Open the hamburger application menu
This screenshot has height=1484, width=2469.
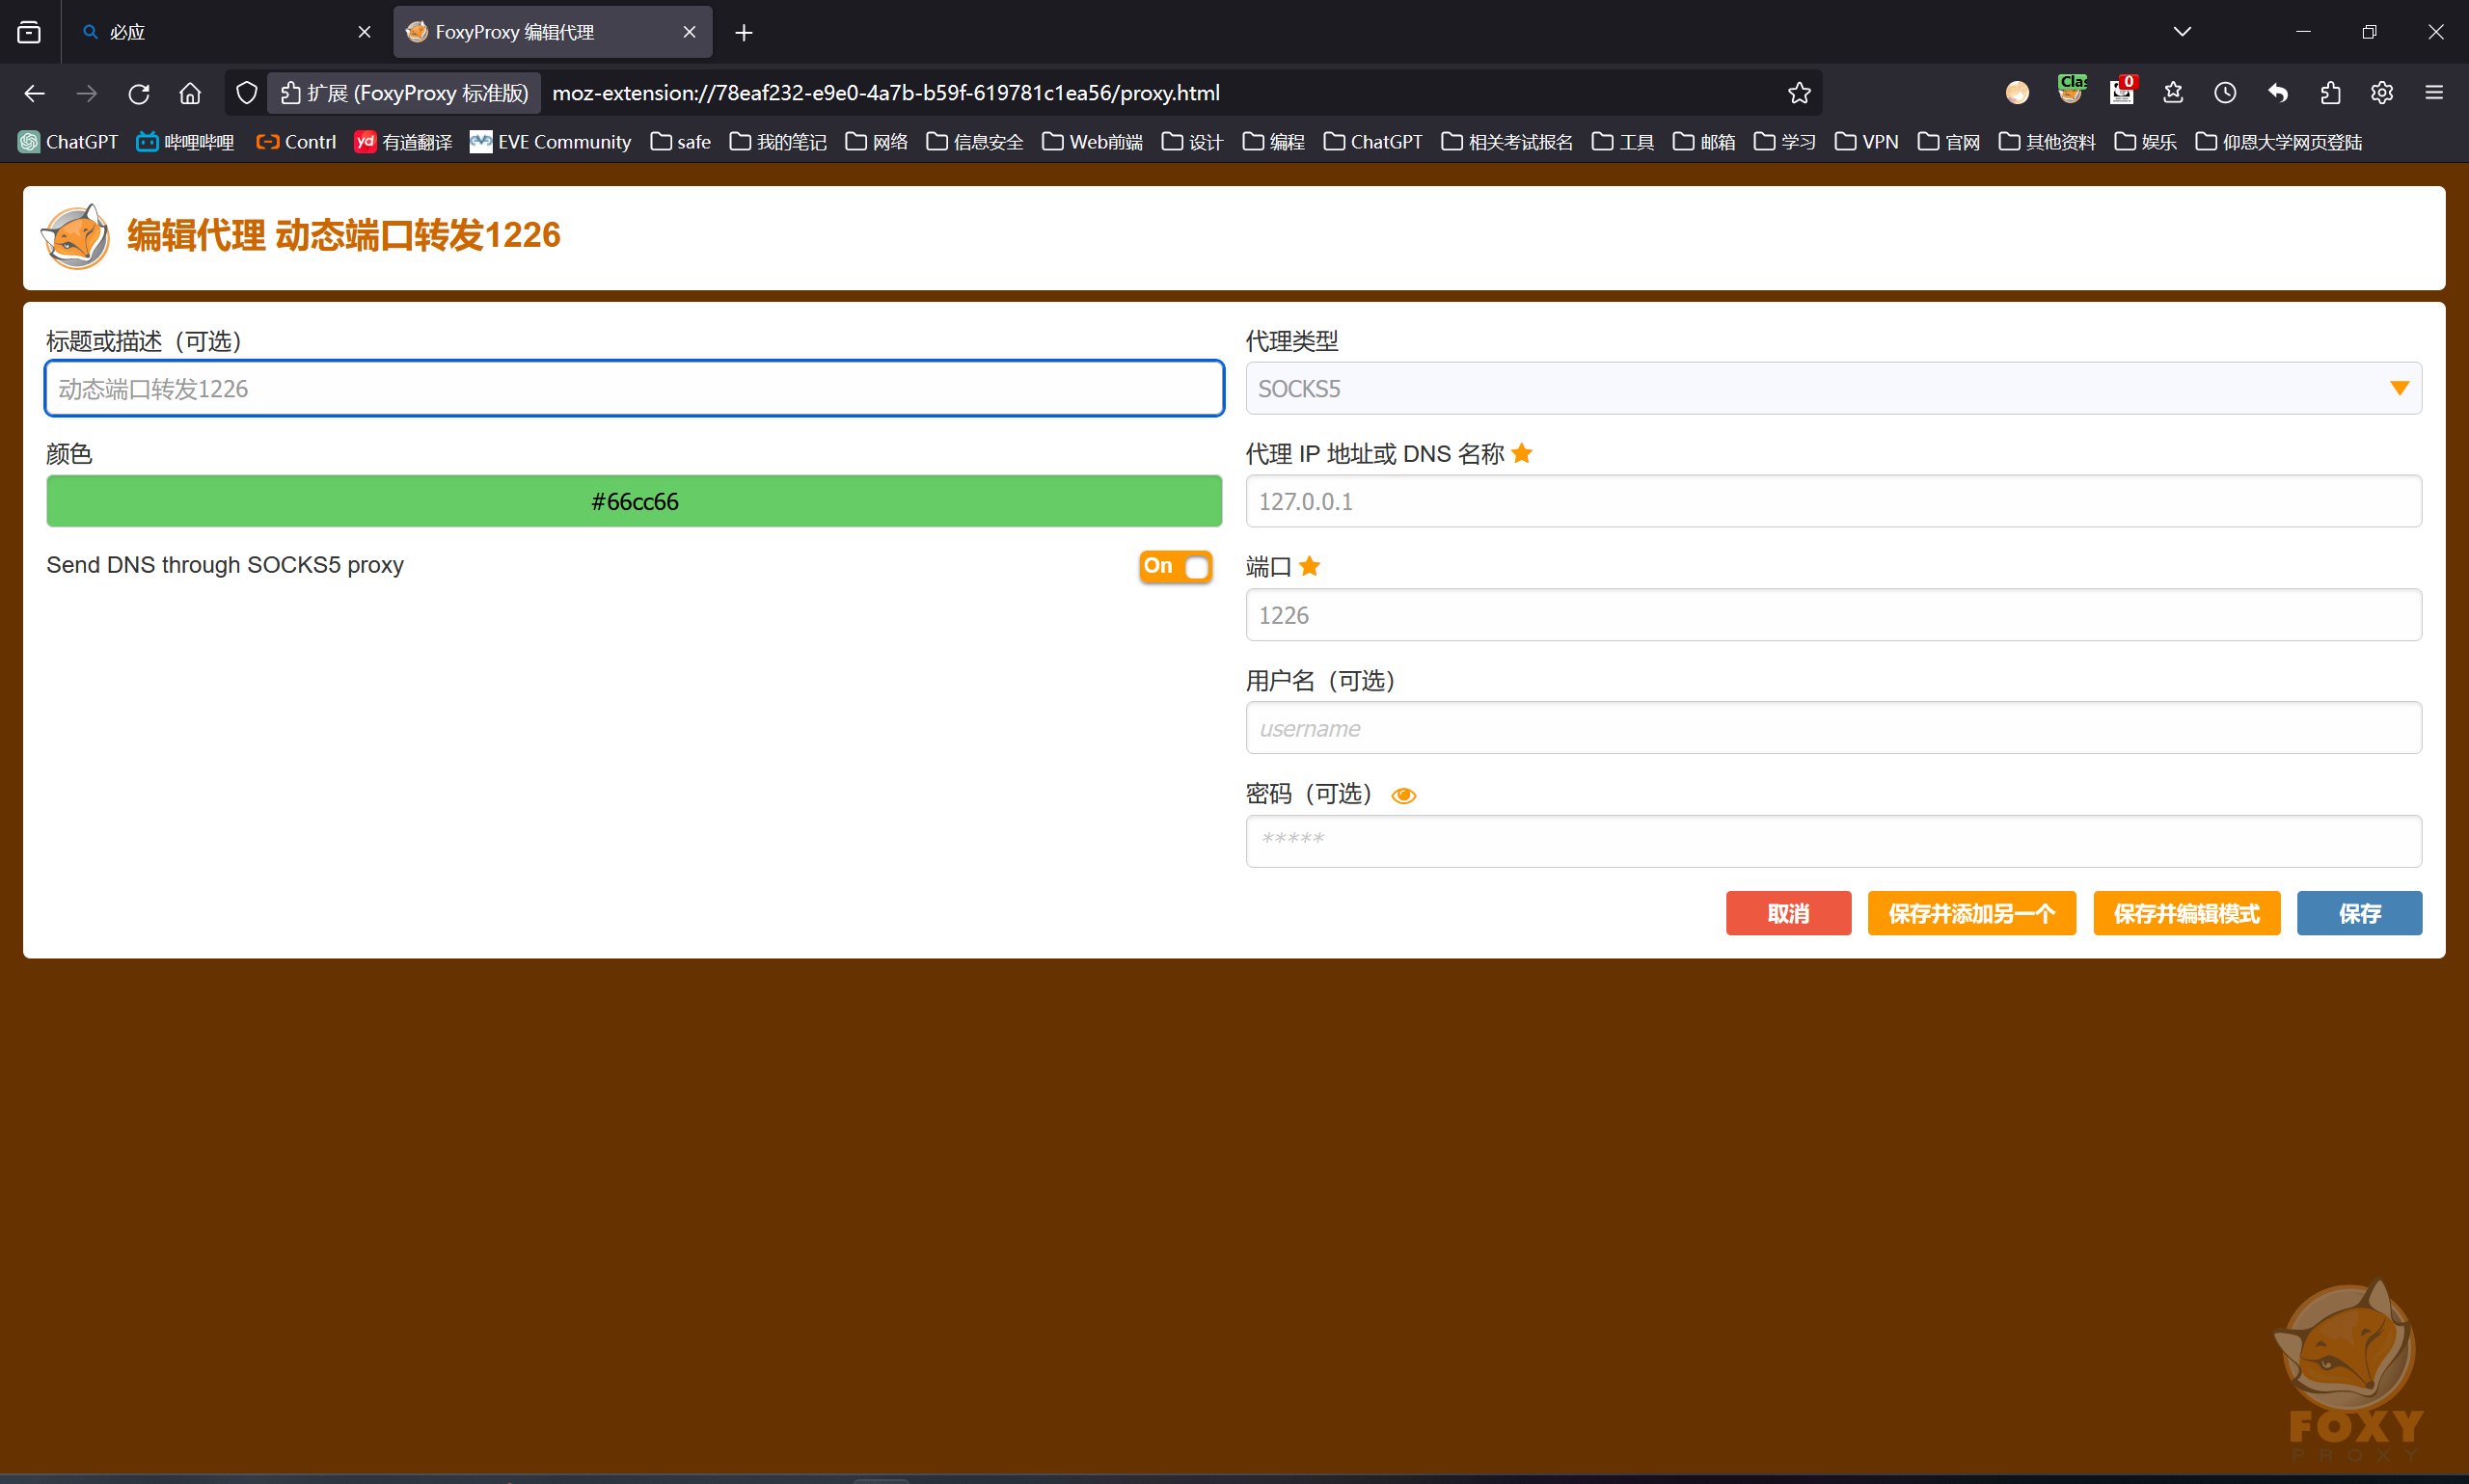click(2434, 93)
